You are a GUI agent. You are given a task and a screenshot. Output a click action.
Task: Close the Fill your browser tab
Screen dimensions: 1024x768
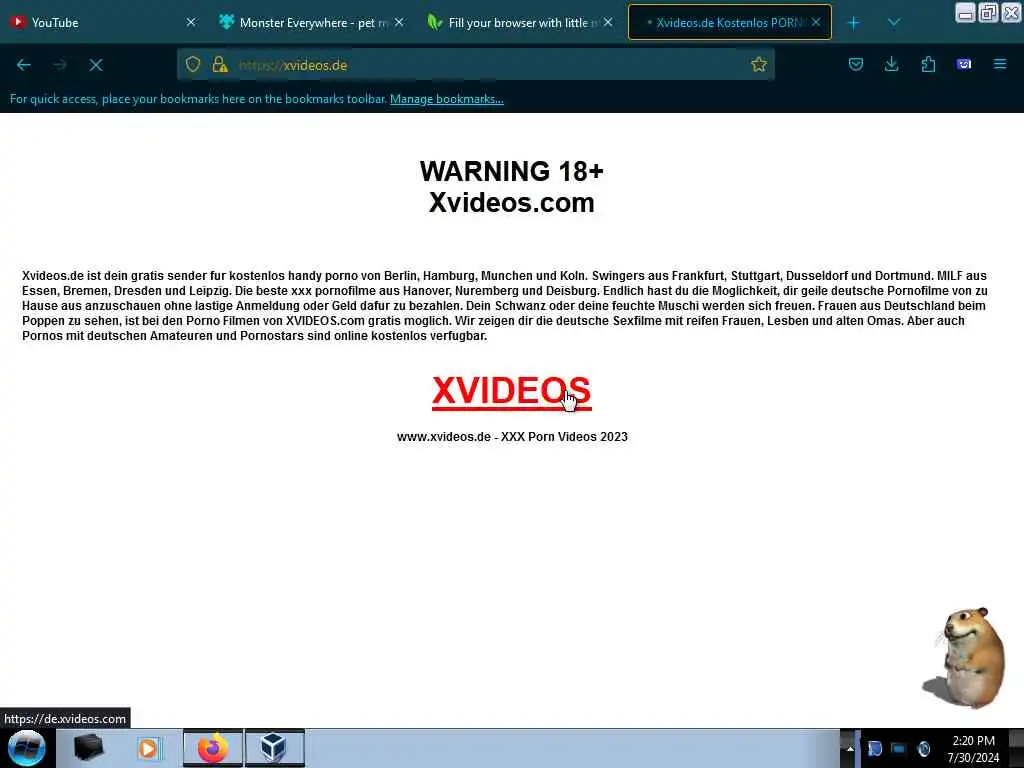pos(608,22)
